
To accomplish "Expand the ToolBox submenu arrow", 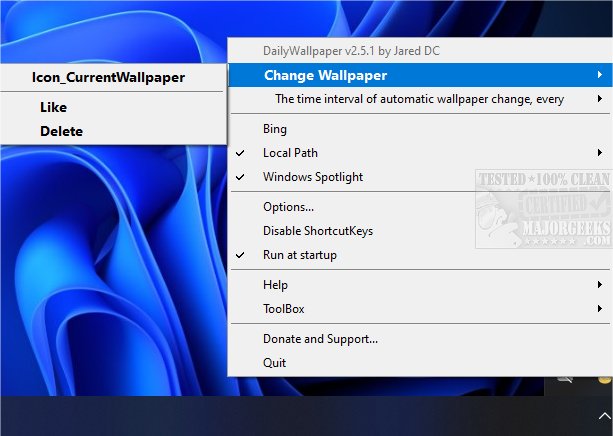I will click(x=599, y=309).
